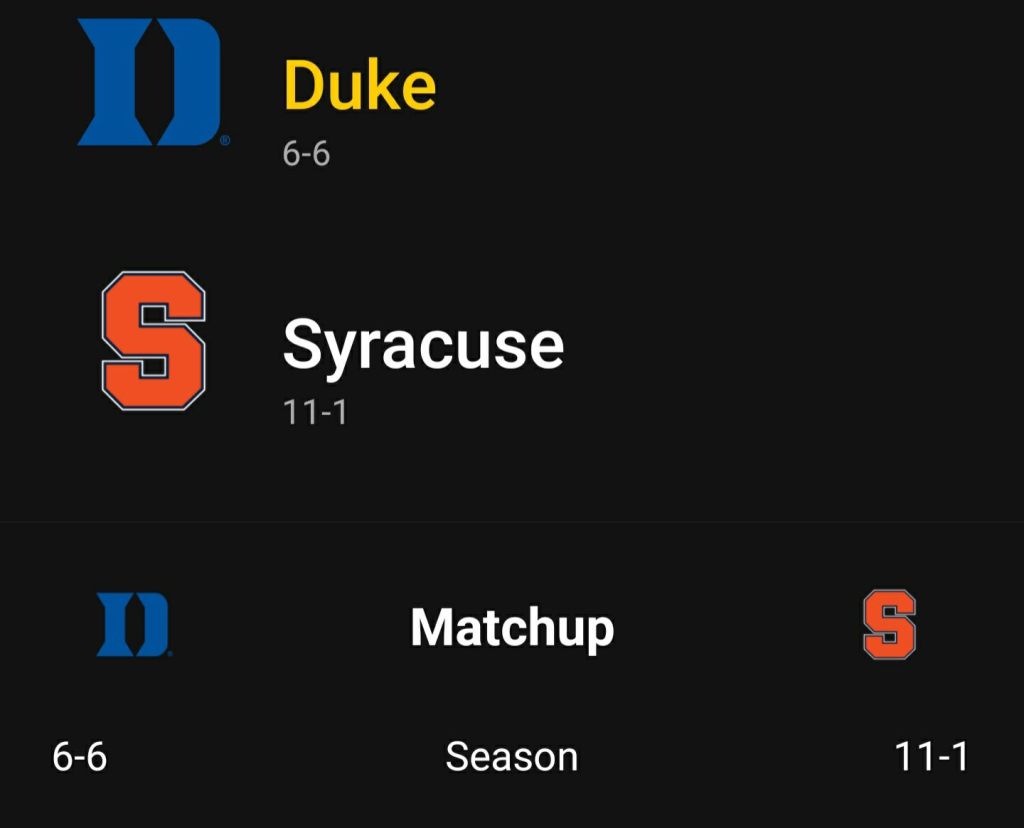
Task: Select the letter S in the Syracuse name
Action: pyautogui.click(x=304, y=345)
